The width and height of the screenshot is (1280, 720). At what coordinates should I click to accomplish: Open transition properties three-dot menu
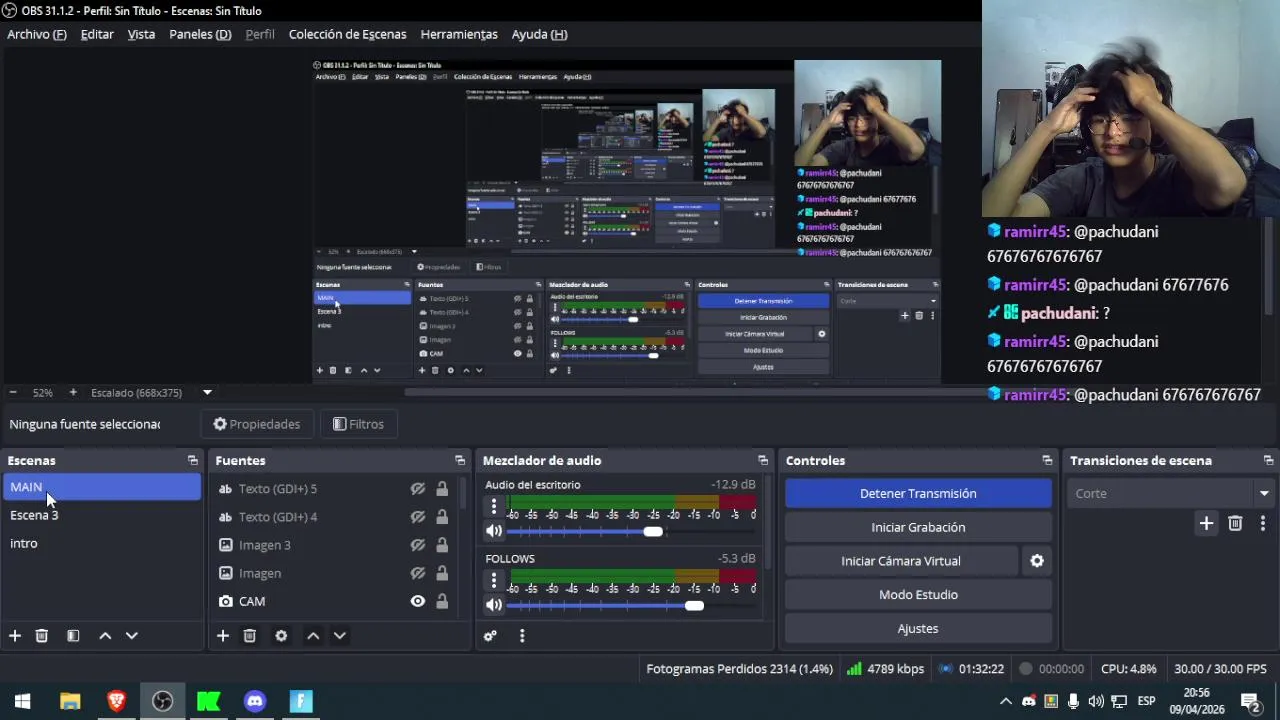[x=1263, y=523]
